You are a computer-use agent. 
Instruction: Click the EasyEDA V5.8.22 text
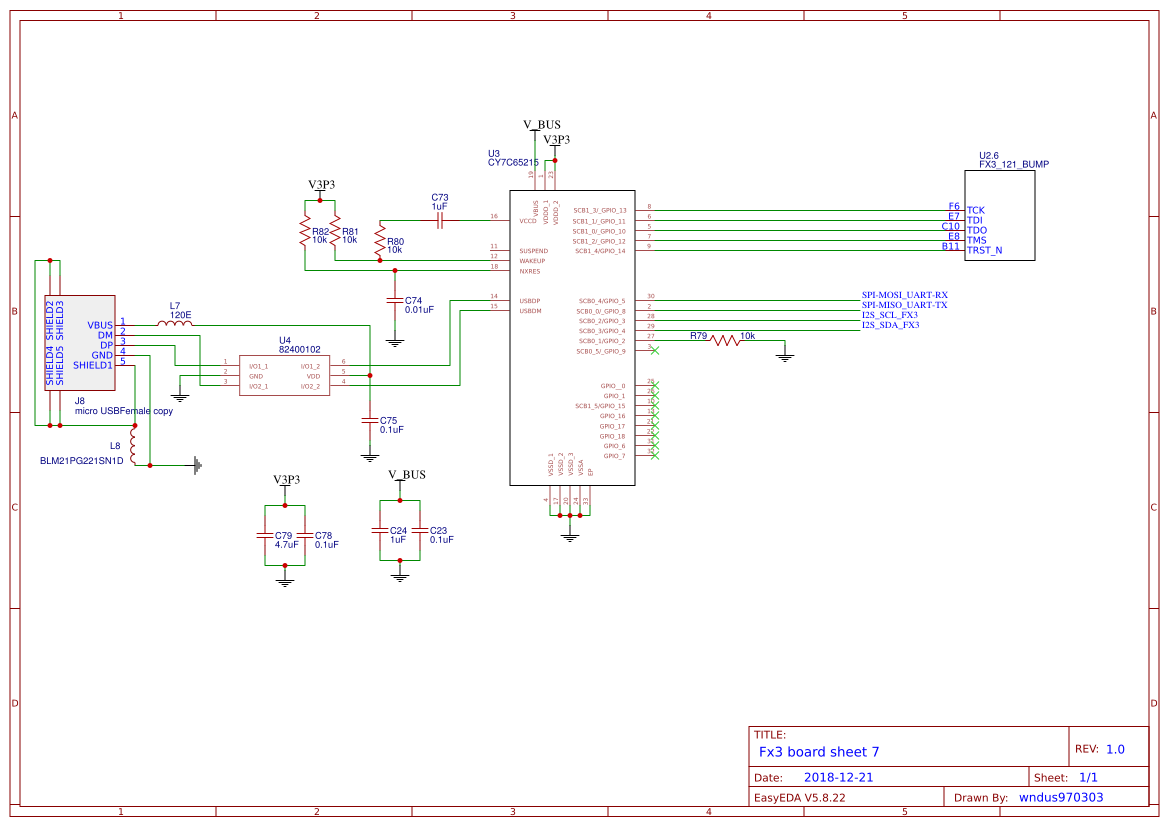pos(799,797)
